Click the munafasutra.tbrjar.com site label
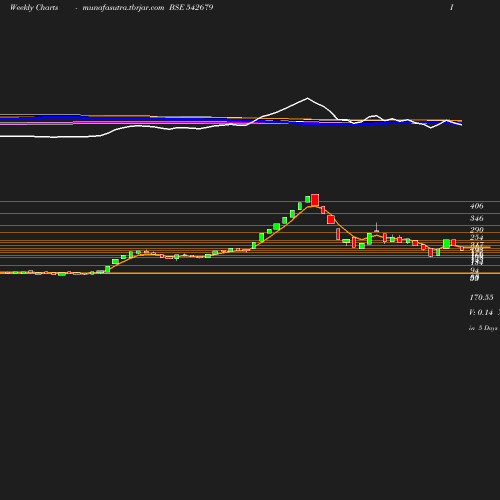Screen dimensions: 500x500 click(x=123, y=8)
